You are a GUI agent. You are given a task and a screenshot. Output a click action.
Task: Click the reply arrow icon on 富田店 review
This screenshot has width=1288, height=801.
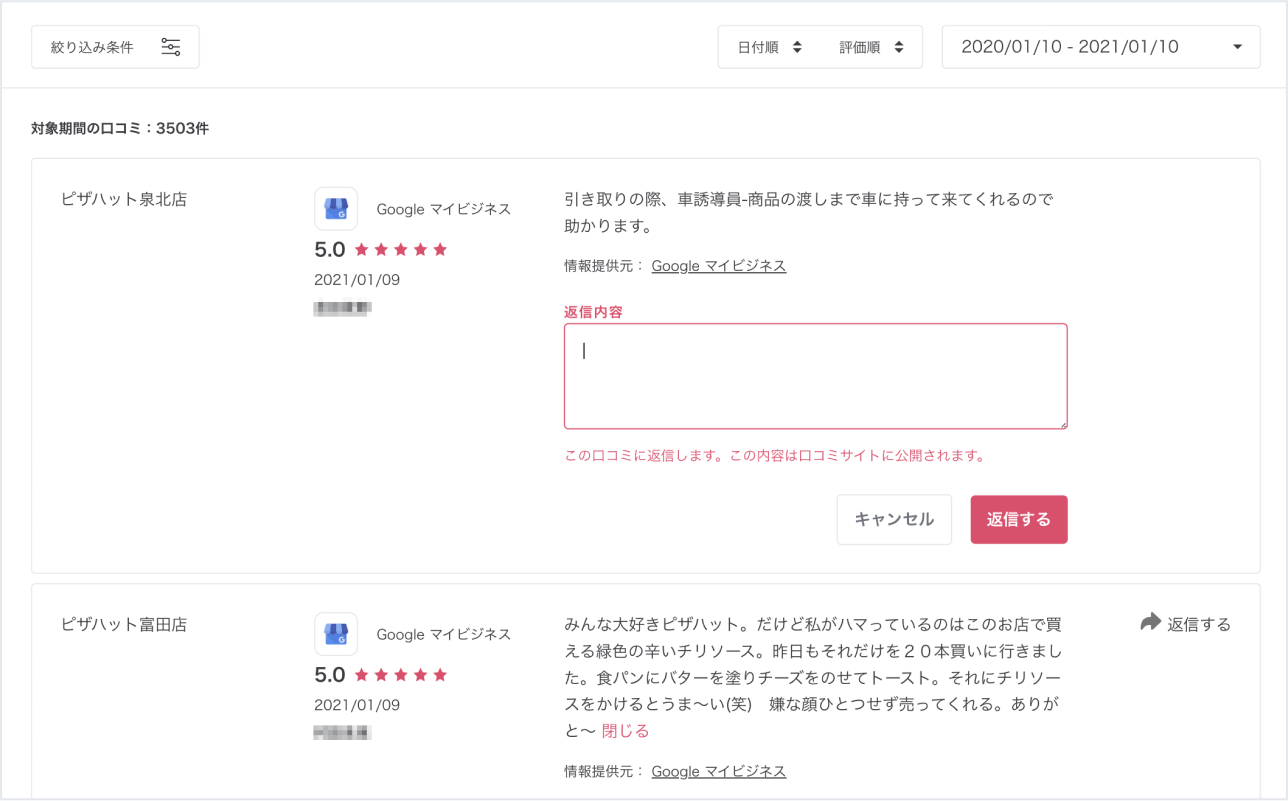pyautogui.click(x=1150, y=623)
